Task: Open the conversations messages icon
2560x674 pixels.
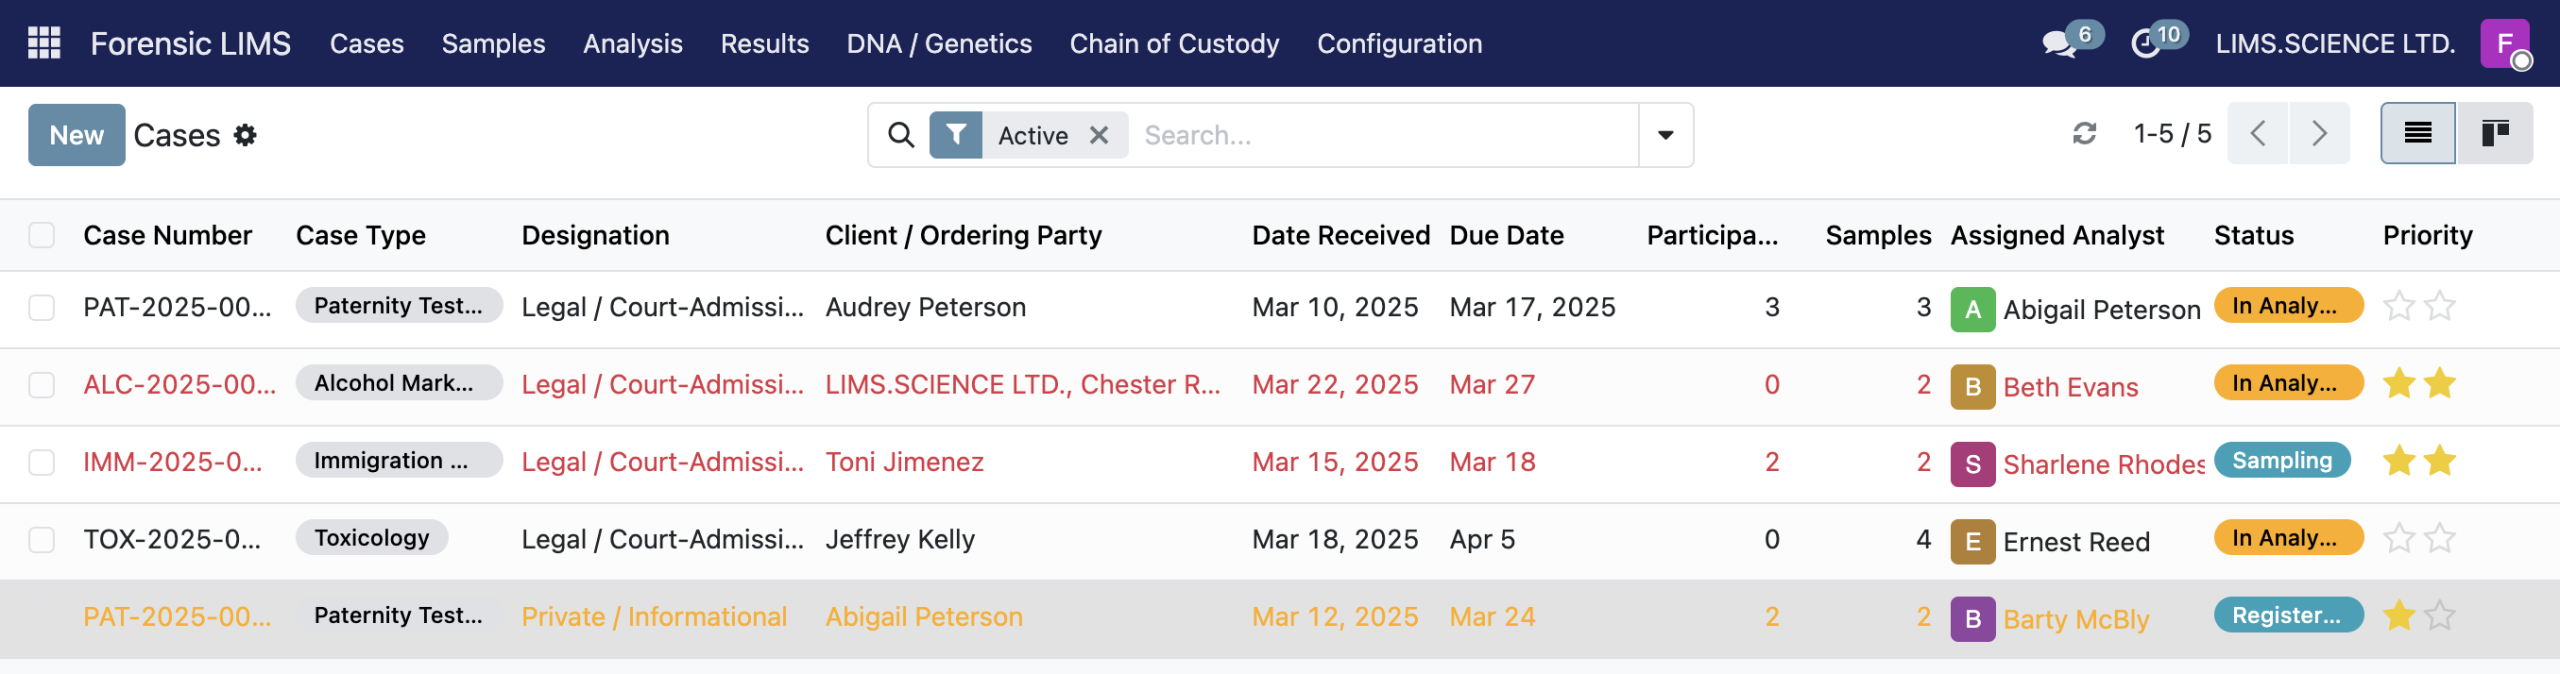Action: tap(2059, 44)
